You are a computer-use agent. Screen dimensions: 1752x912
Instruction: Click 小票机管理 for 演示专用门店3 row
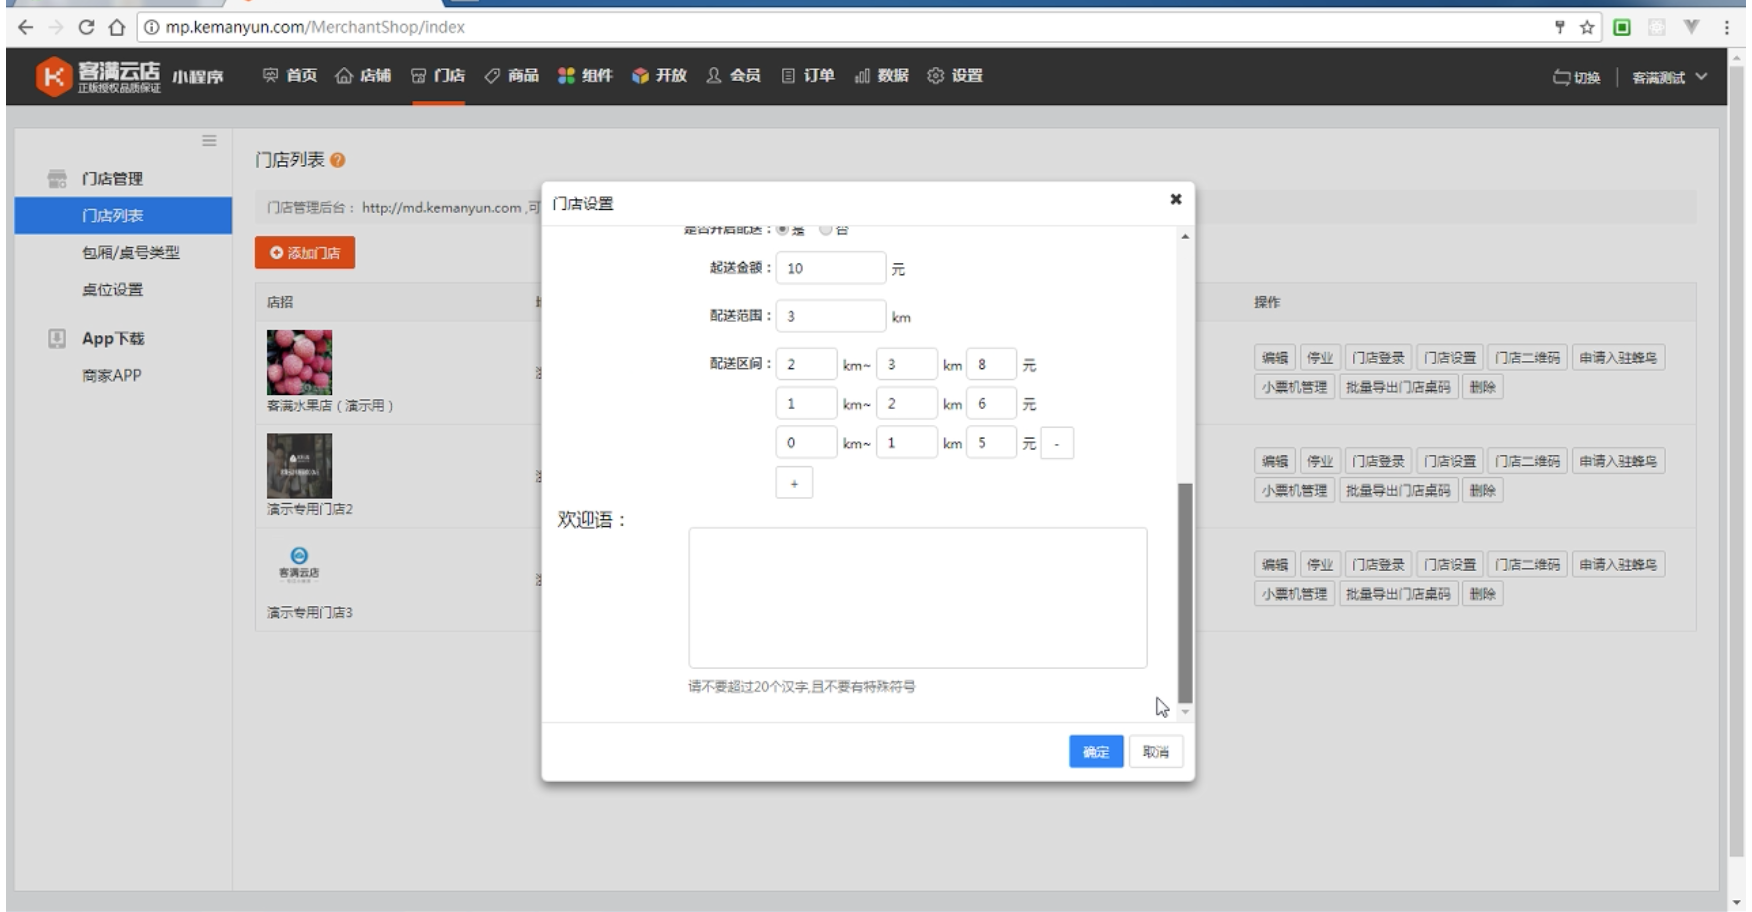coord(1294,594)
